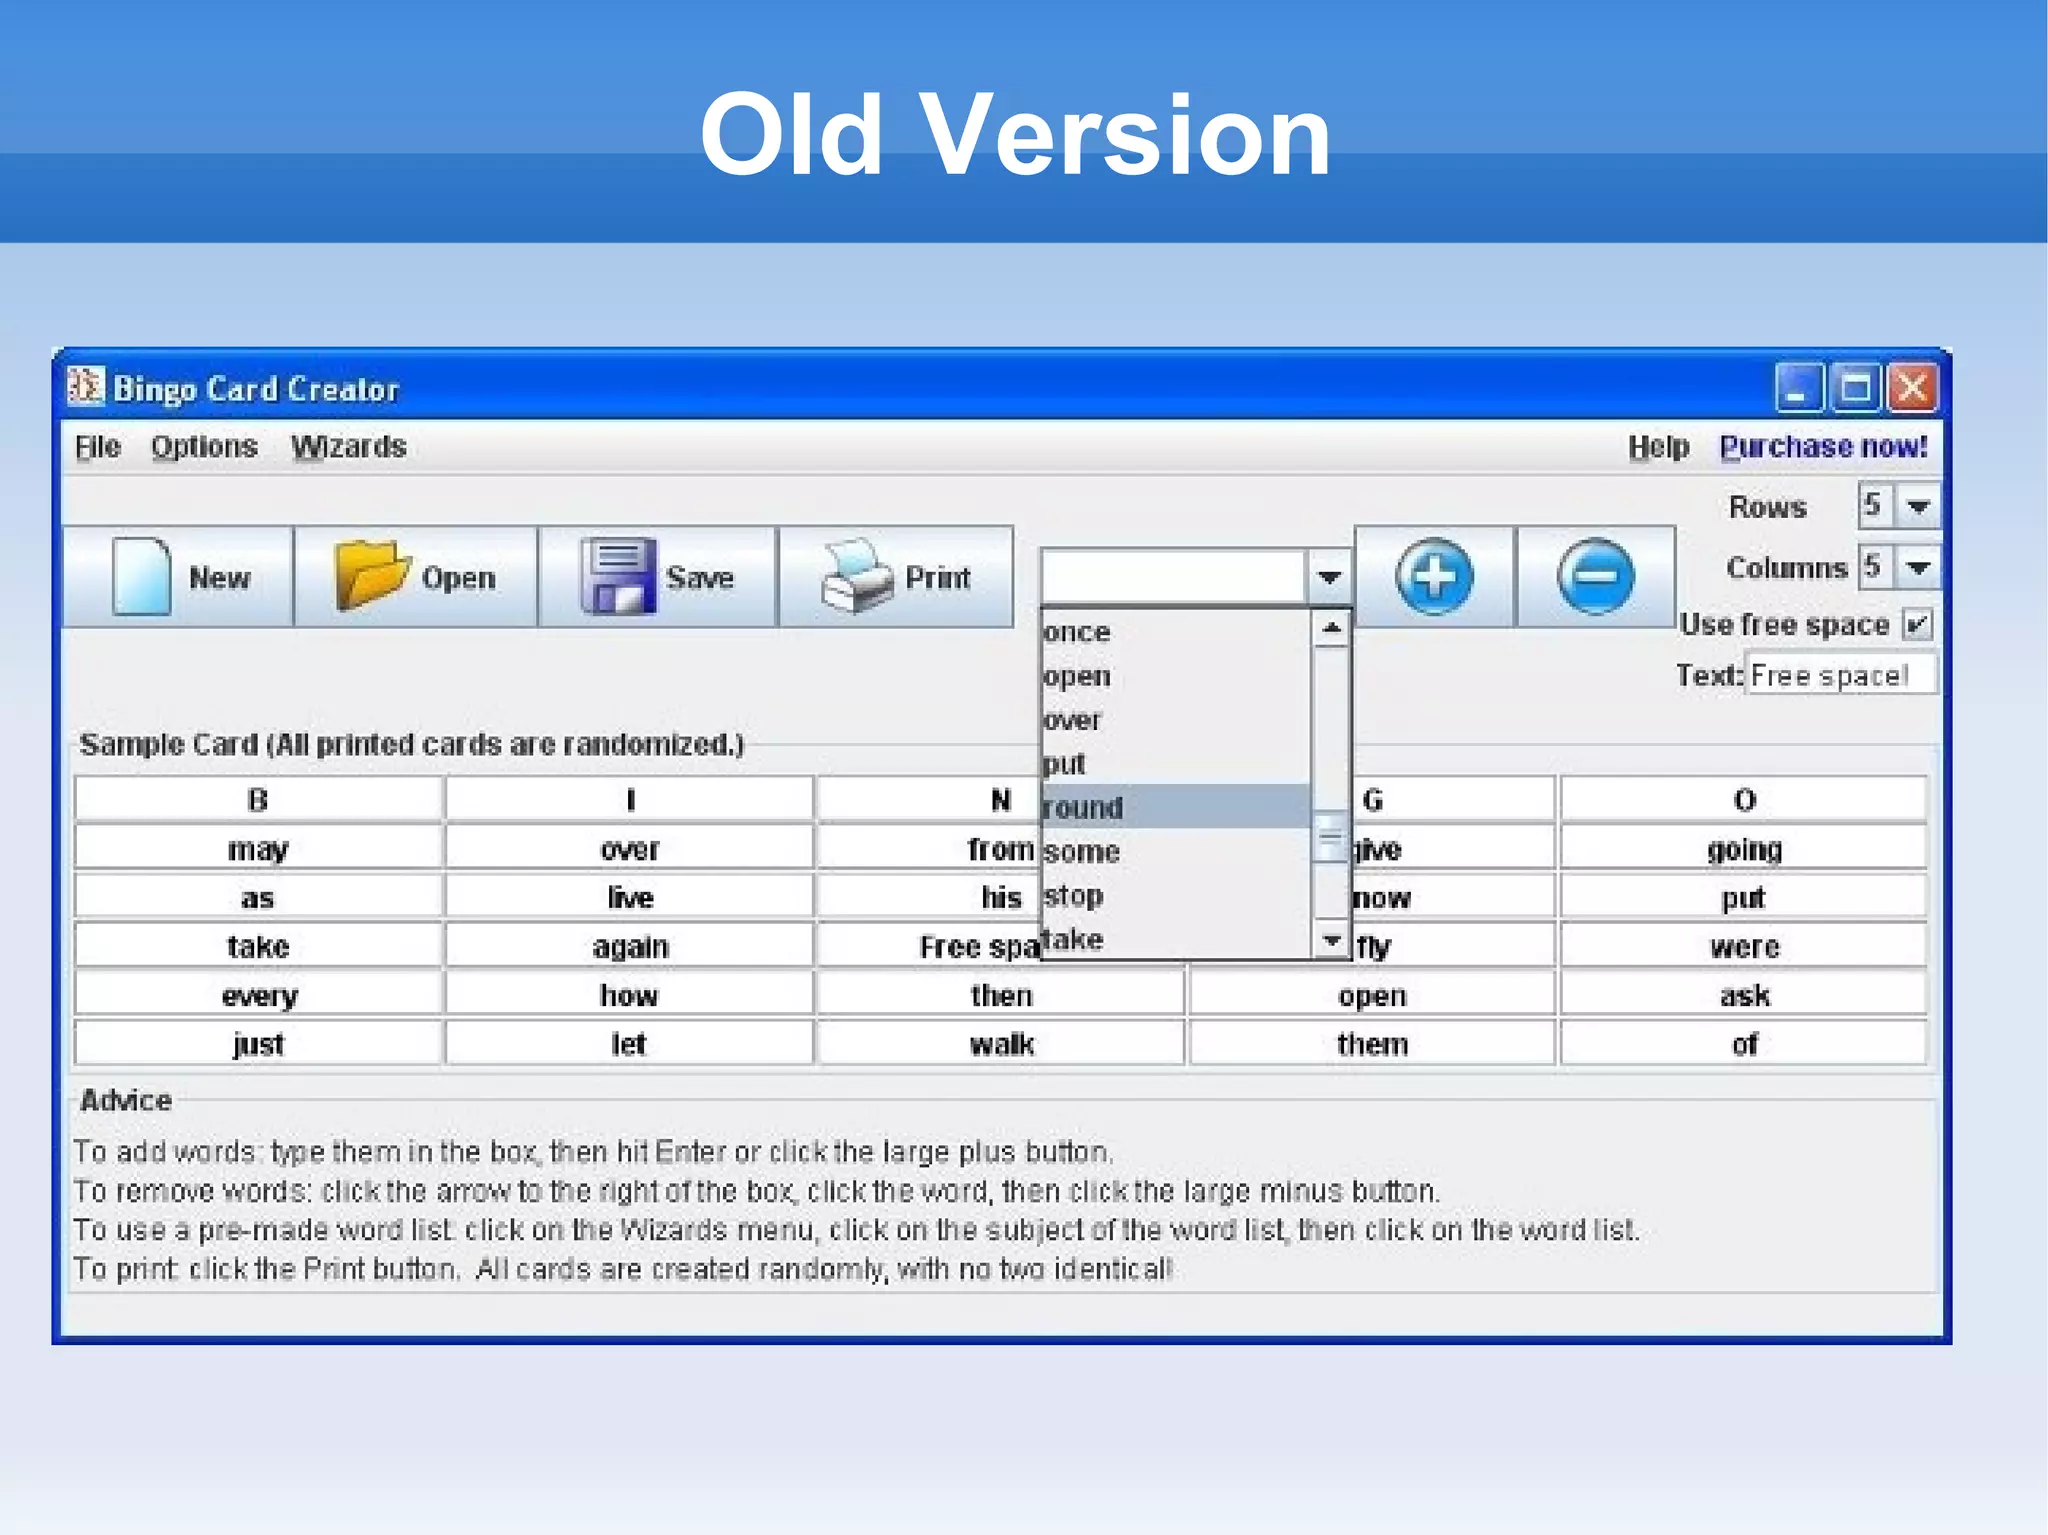Open the Help menu
This screenshot has width=2048, height=1535.
[x=1657, y=447]
